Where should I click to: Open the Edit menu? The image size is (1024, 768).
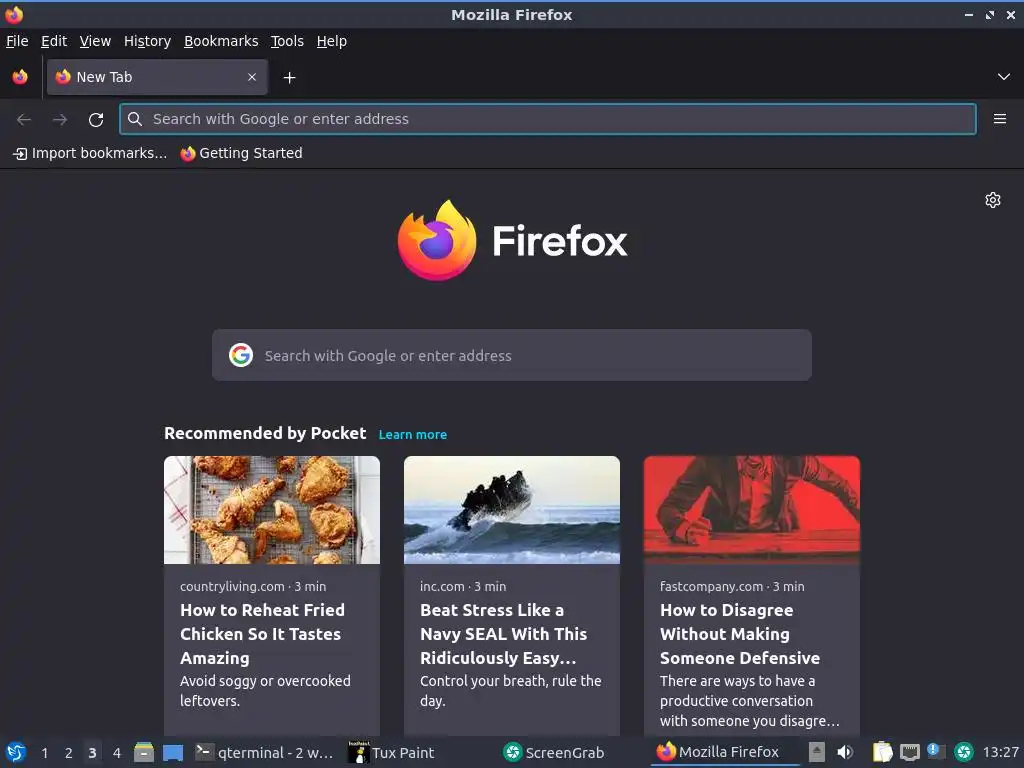pos(54,41)
